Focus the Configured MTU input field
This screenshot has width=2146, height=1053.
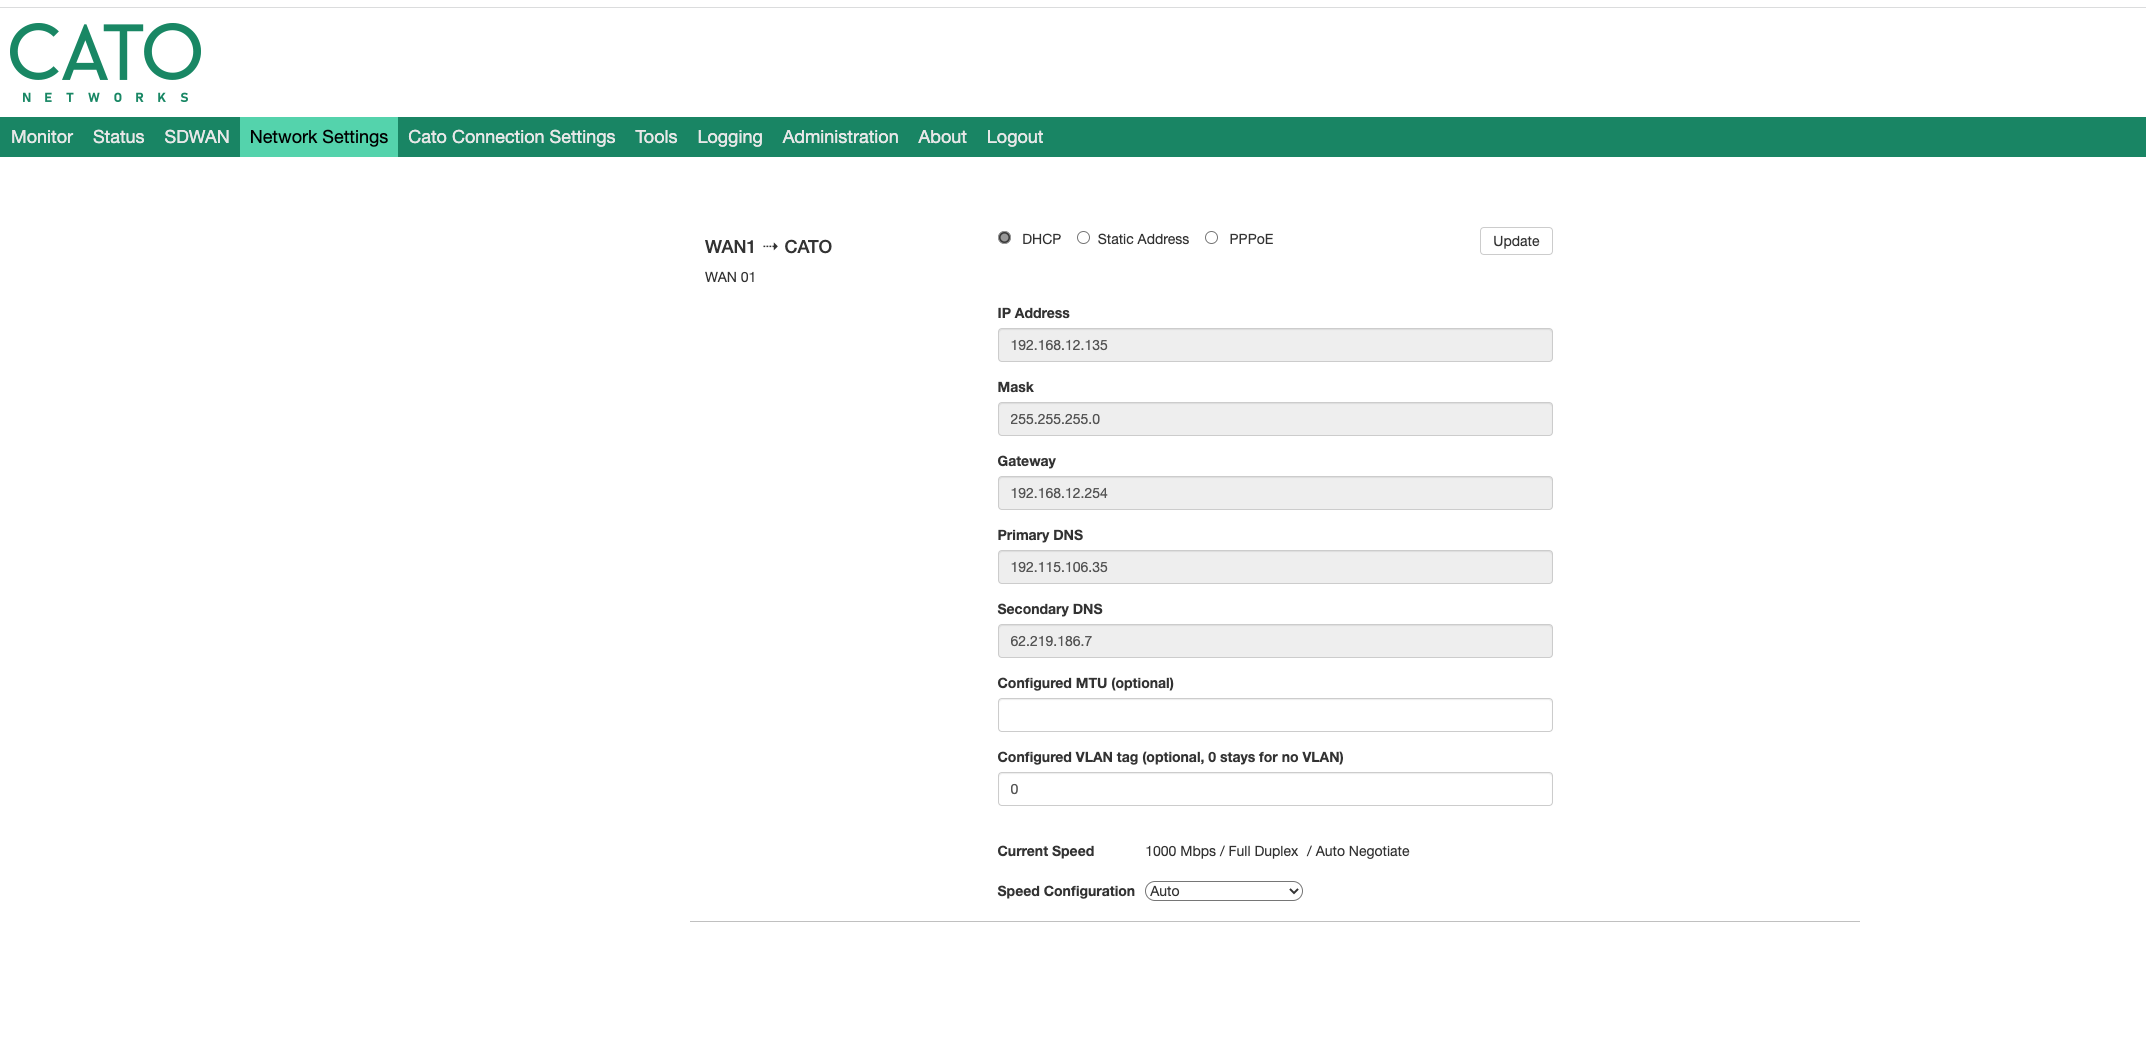1274,715
